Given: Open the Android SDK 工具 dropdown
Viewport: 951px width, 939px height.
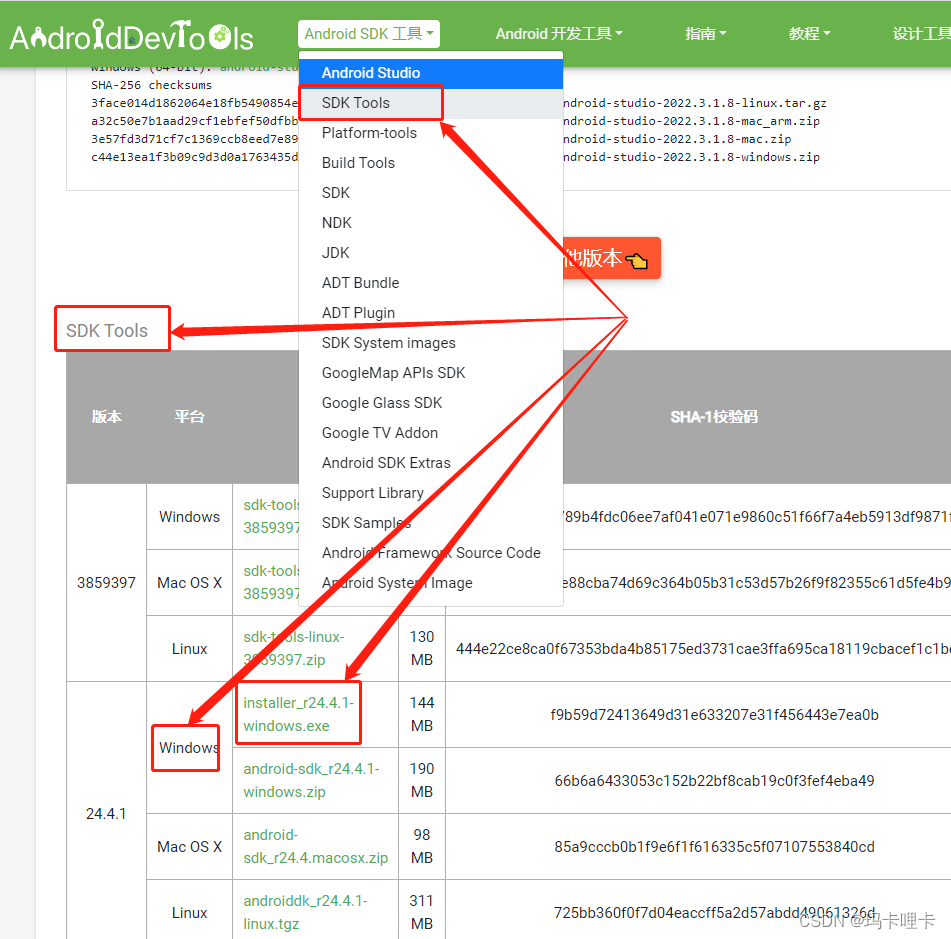Looking at the screenshot, I should [369, 34].
